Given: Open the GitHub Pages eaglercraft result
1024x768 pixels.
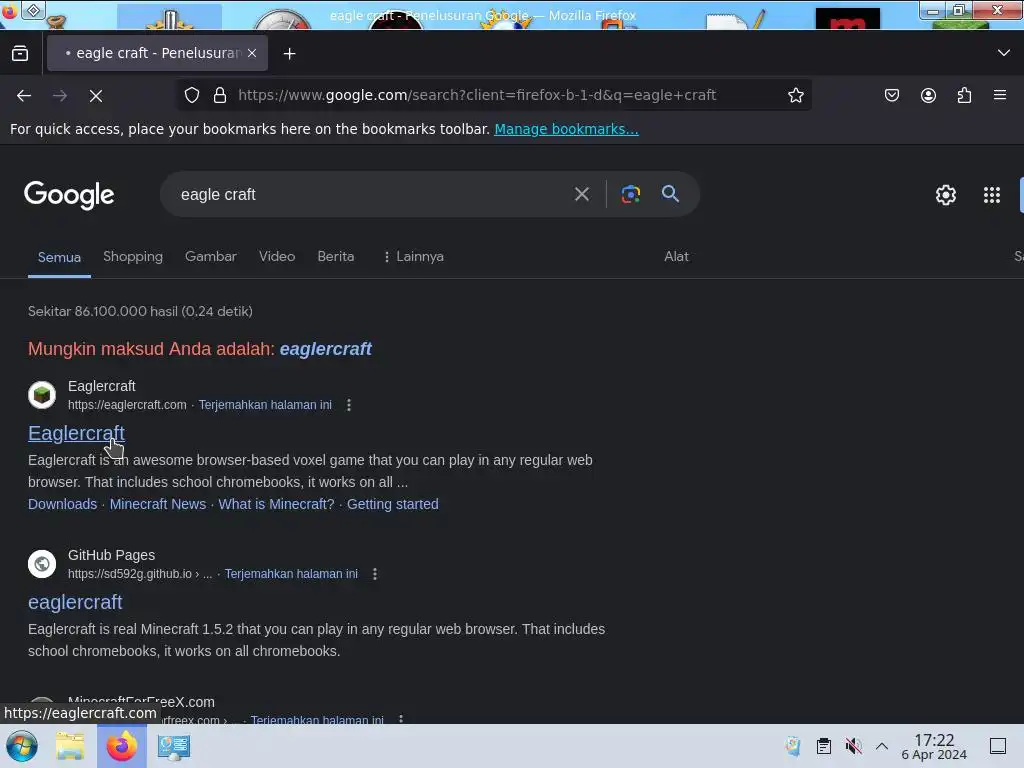Looking at the screenshot, I should tap(75, 602).
